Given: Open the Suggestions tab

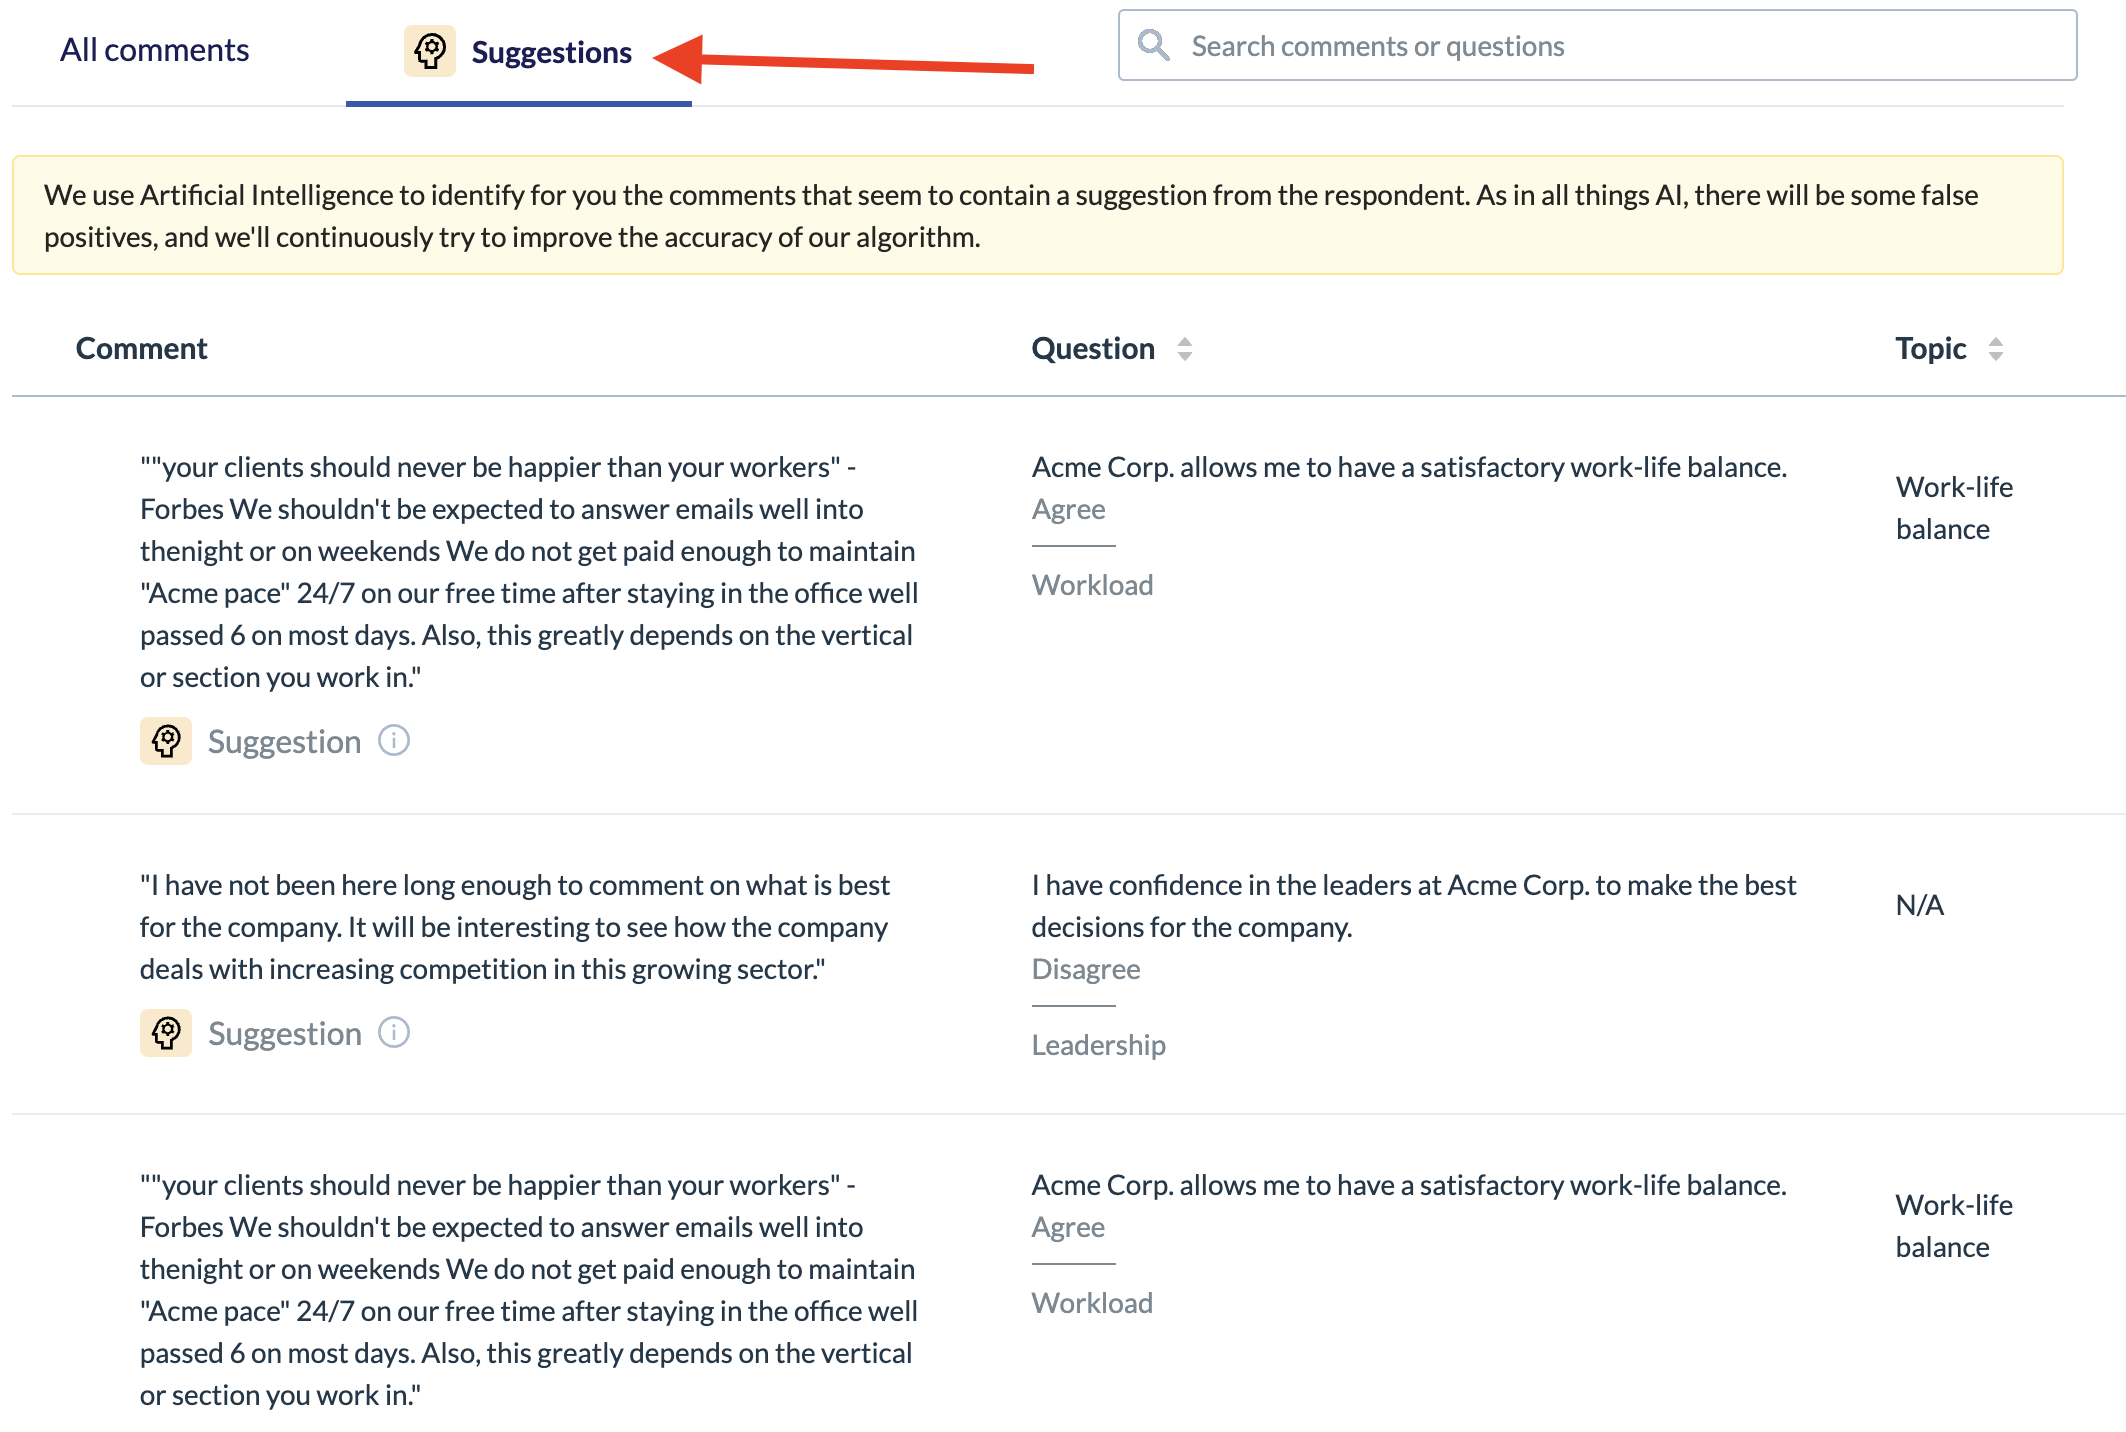Looking at the screenshot, I should 518,52.
